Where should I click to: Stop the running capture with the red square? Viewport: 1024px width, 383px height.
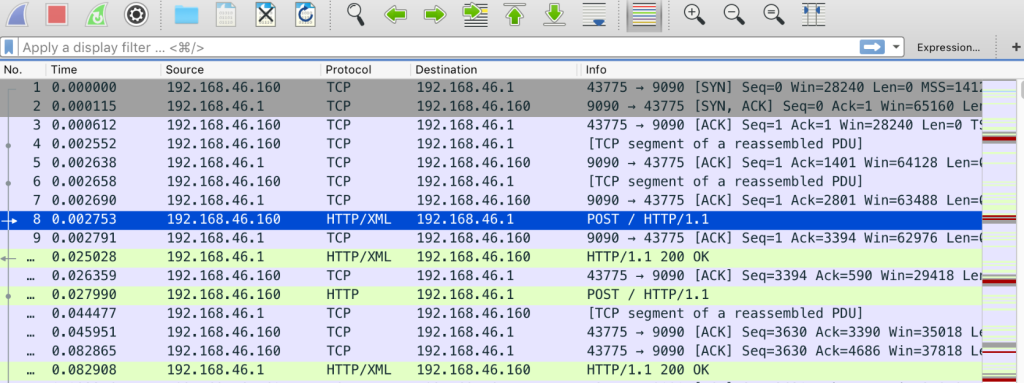57,14
